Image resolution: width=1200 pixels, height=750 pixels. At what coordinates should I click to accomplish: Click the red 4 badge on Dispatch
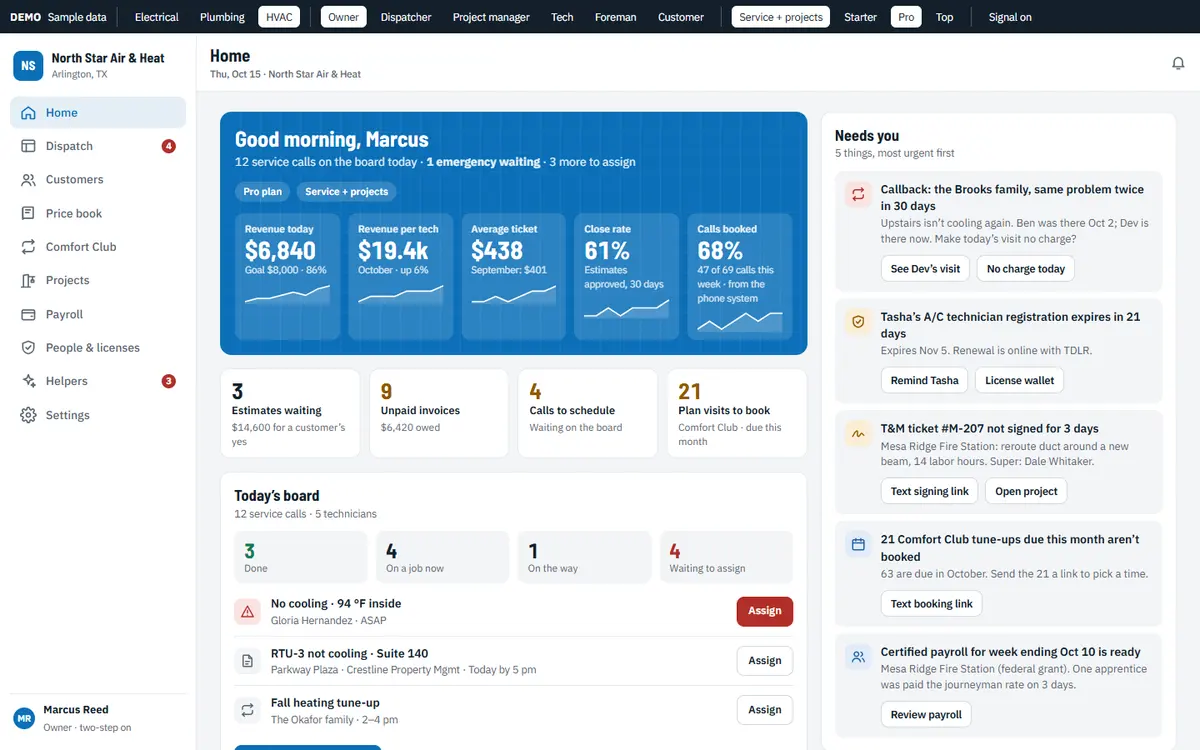tap(169, 146)
